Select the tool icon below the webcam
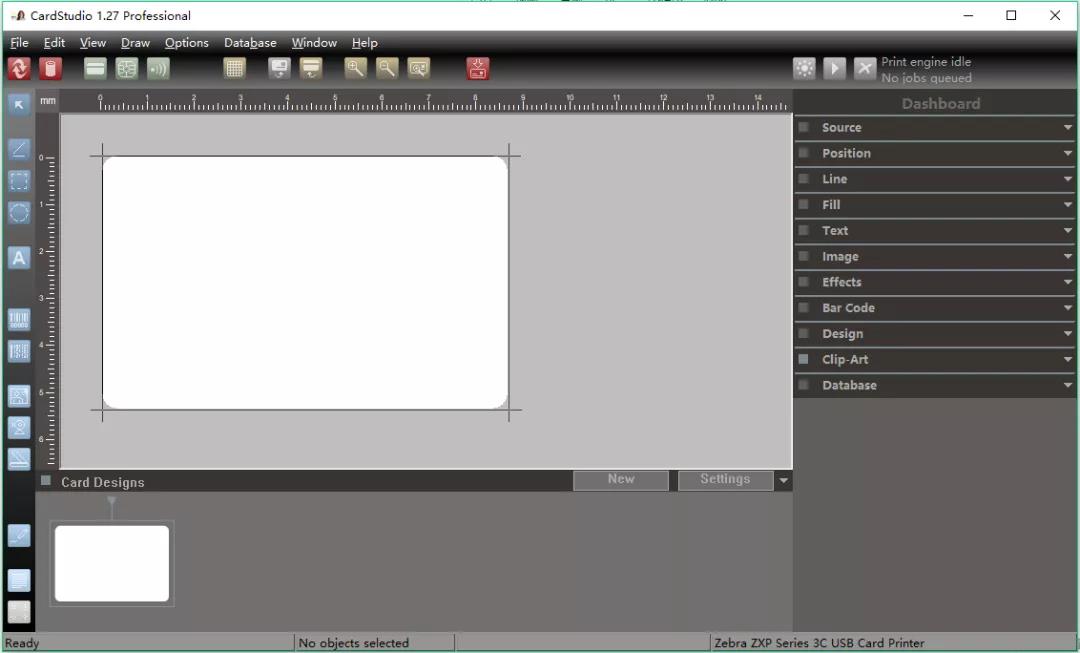Screen dimensions: 1080x653 pos(19,459)
